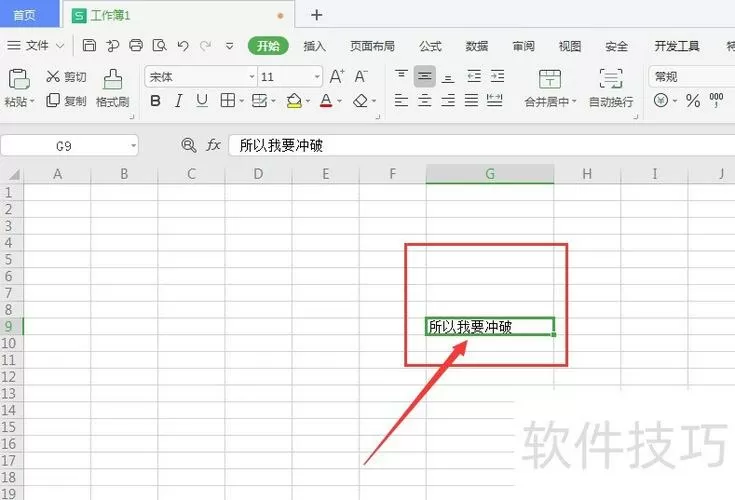Toggle Bold formatting
735x500 pixels.
[x=156, y=100]
